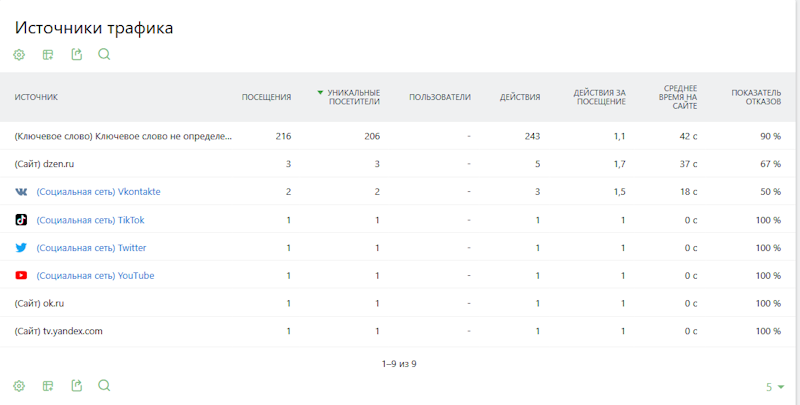Click the Vkontakte logo icon

pos(21,192)
